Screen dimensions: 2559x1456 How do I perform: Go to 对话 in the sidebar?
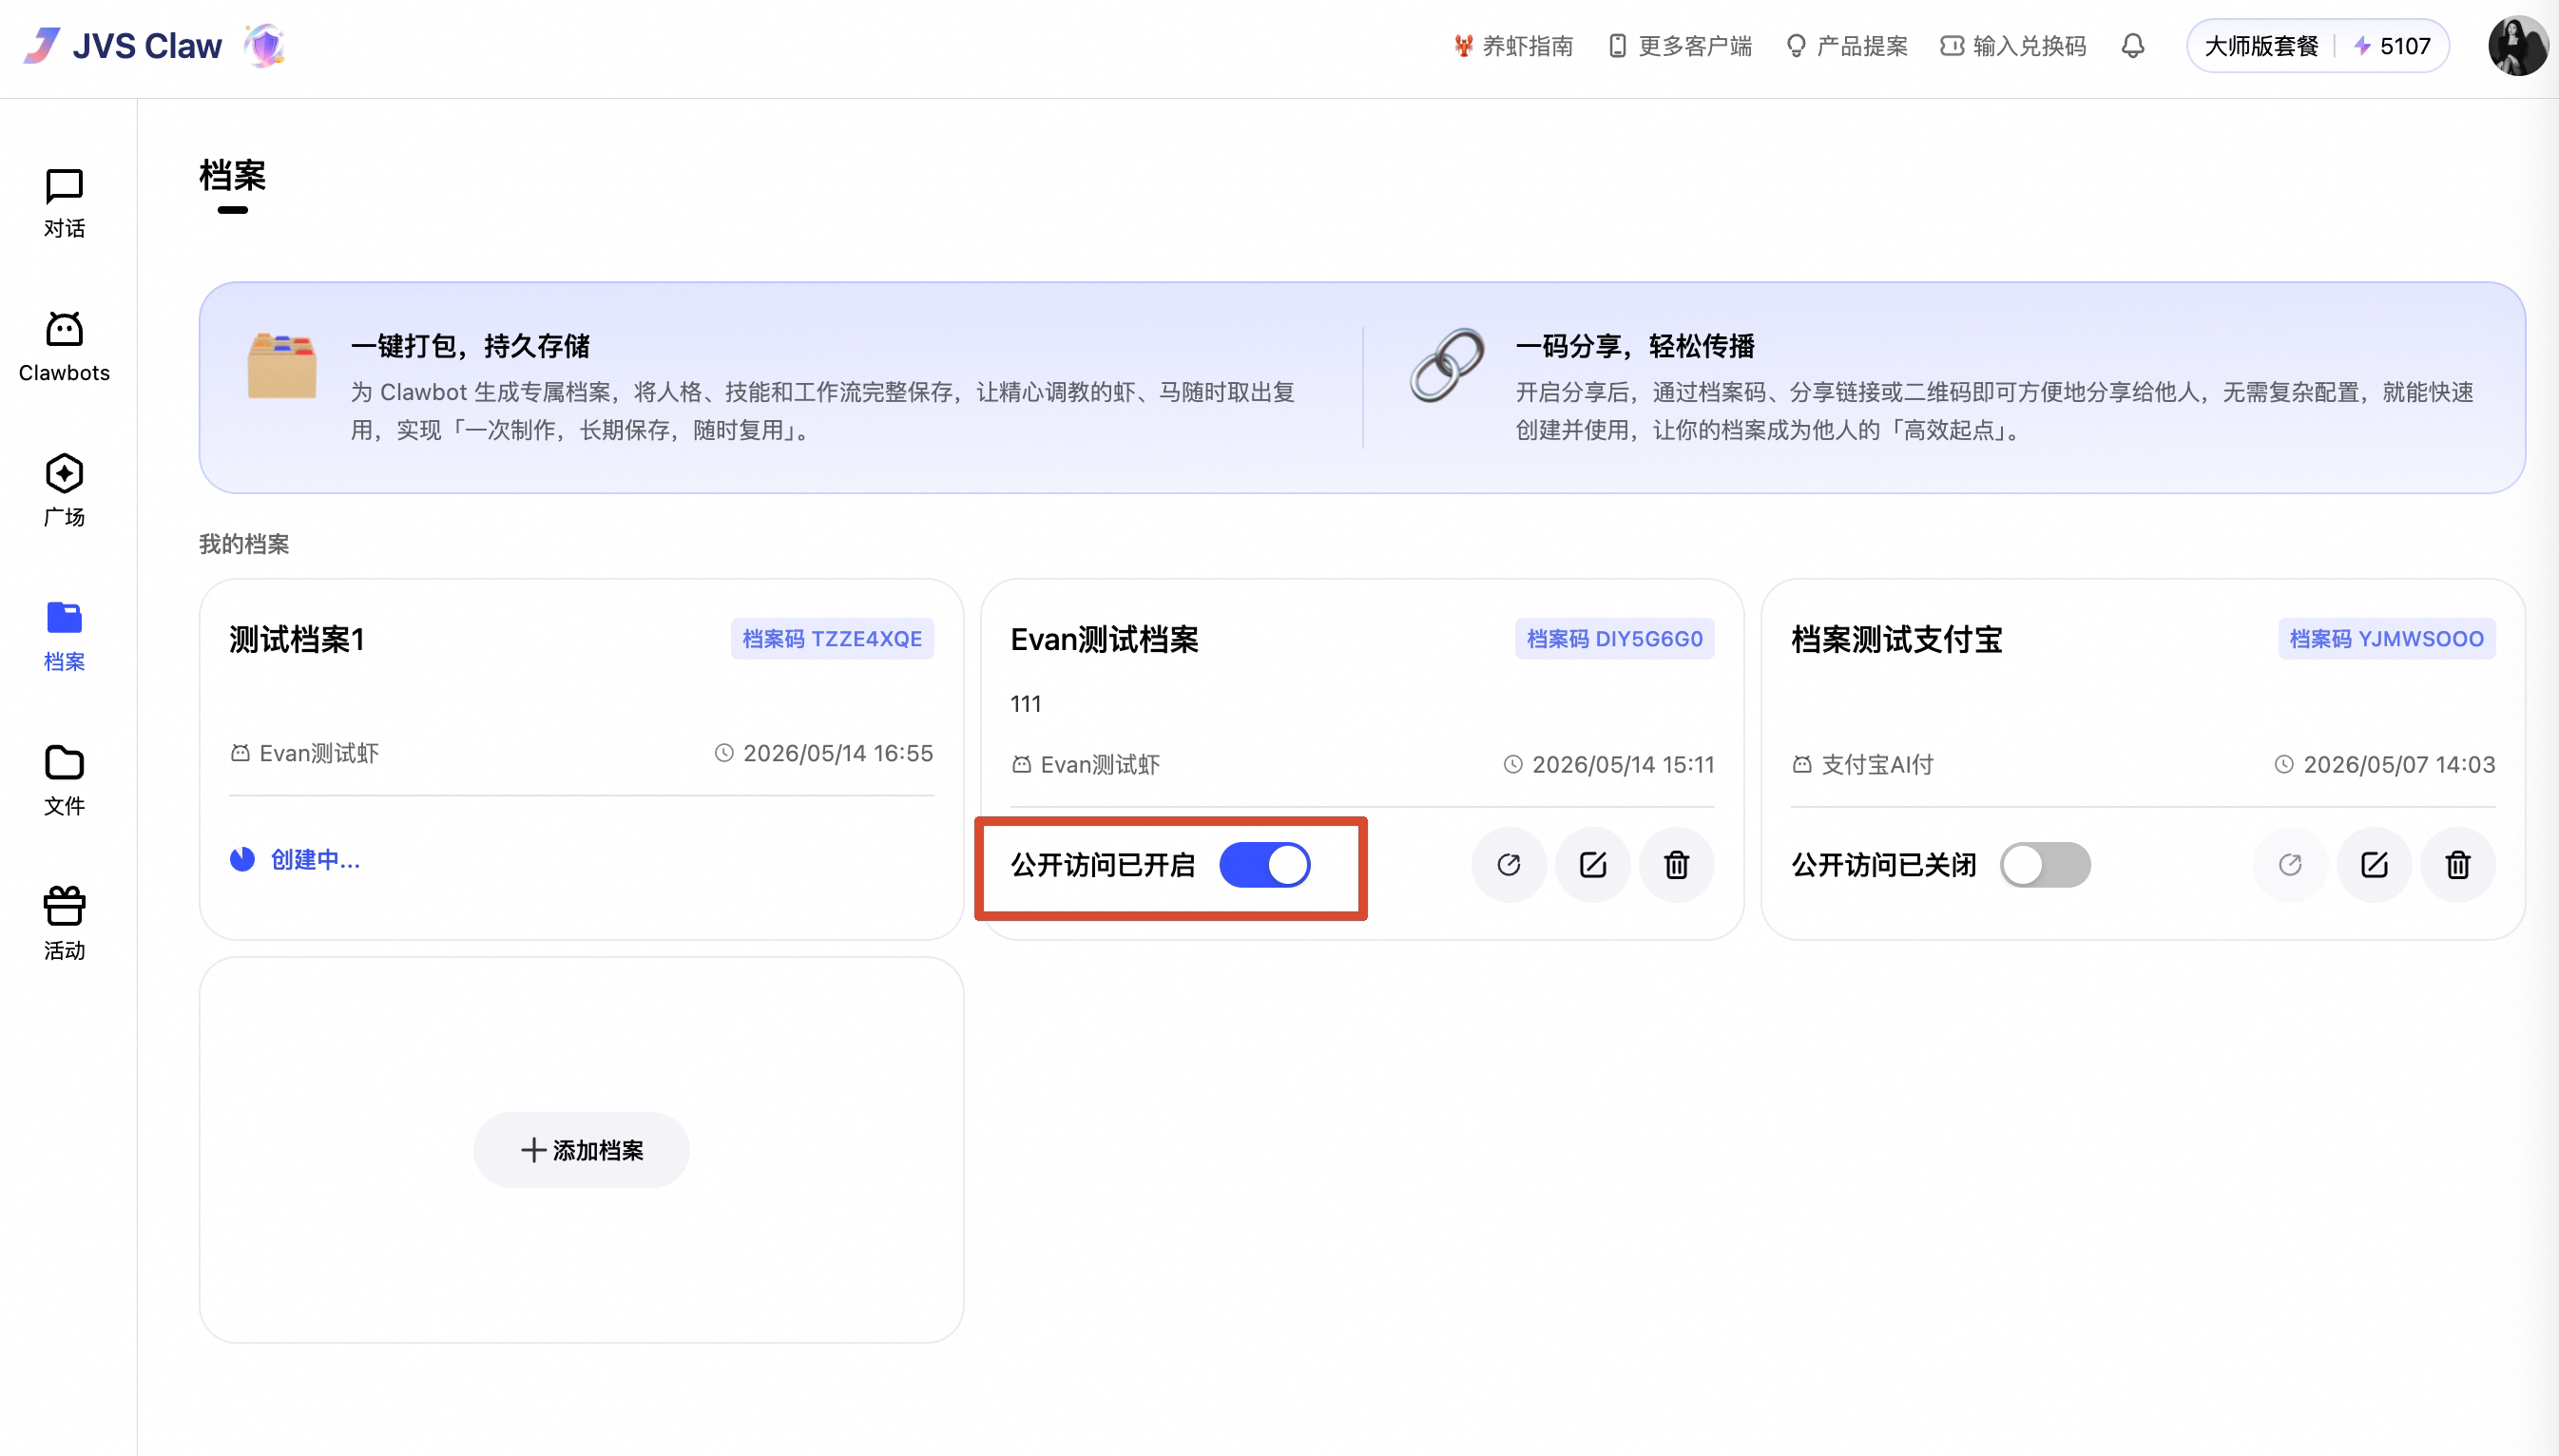pyautogui.click(x=64, y=204)
